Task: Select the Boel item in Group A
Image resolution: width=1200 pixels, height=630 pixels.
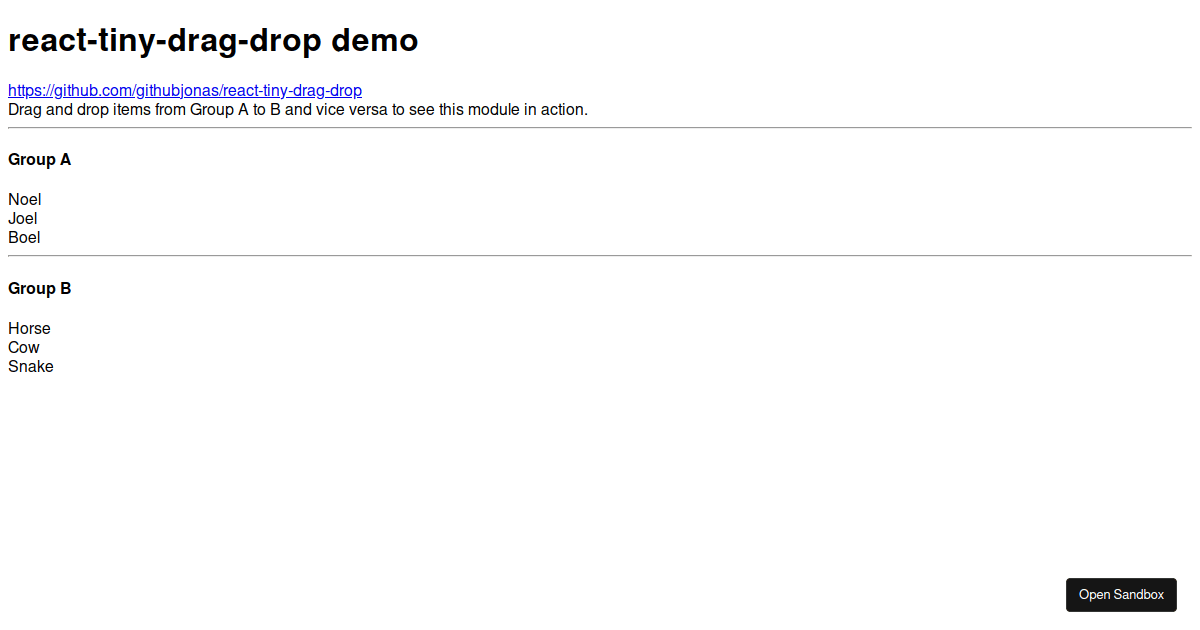Action: coord(23,237)
